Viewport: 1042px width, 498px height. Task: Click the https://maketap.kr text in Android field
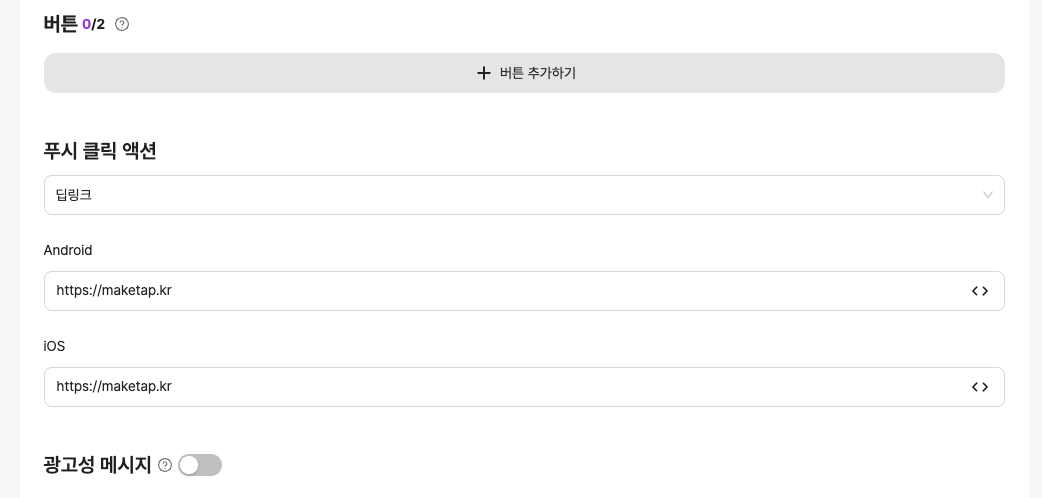(x=114, y=291)
